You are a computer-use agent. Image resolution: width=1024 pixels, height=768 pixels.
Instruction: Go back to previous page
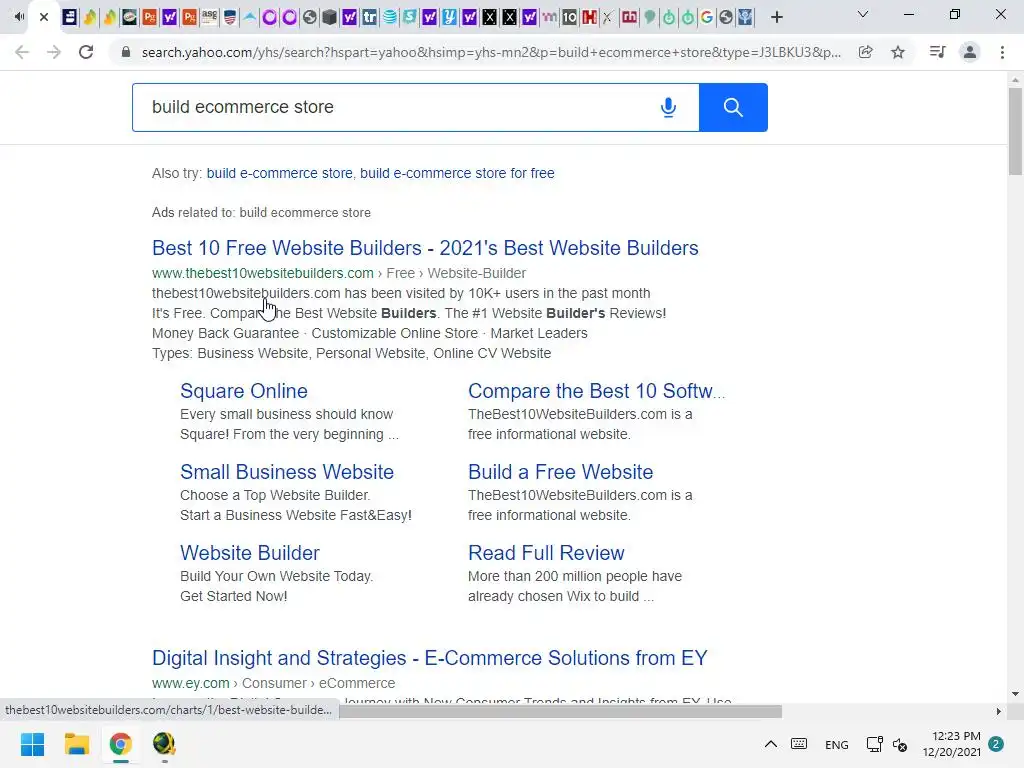pyautogui.click(x=22, y=52)
